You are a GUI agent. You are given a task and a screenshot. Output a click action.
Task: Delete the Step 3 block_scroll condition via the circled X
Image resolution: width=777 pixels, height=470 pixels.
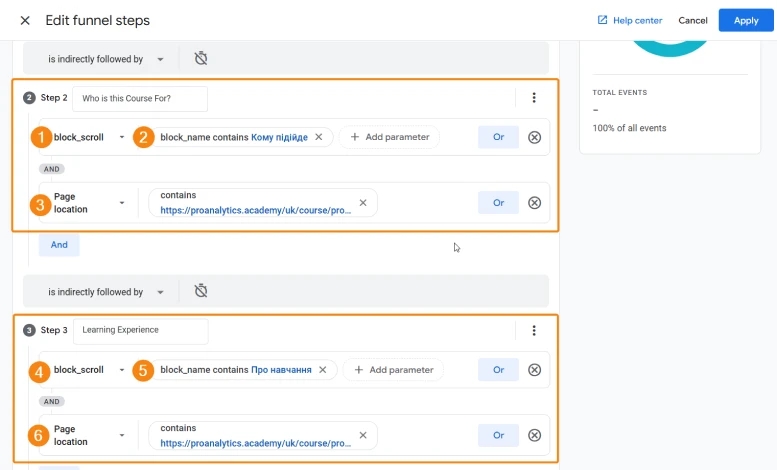[534, 370]
